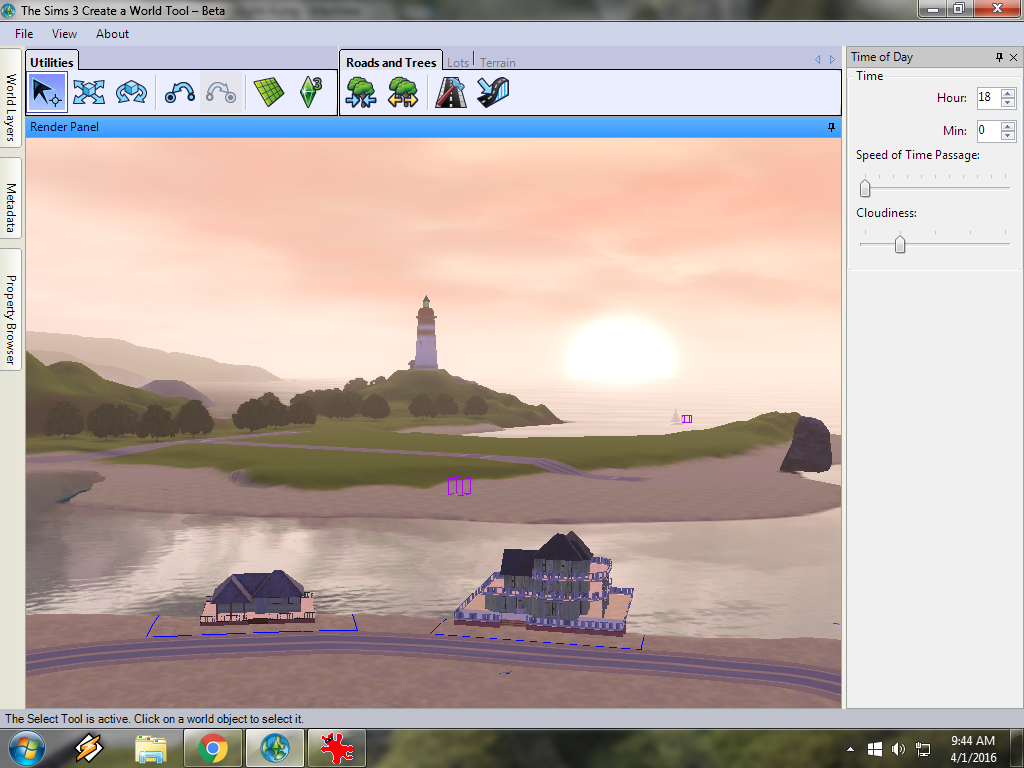Select the sidewalk placement tool icon
1024x768 pixels.
pyautogui.click(x=494, y=93)
